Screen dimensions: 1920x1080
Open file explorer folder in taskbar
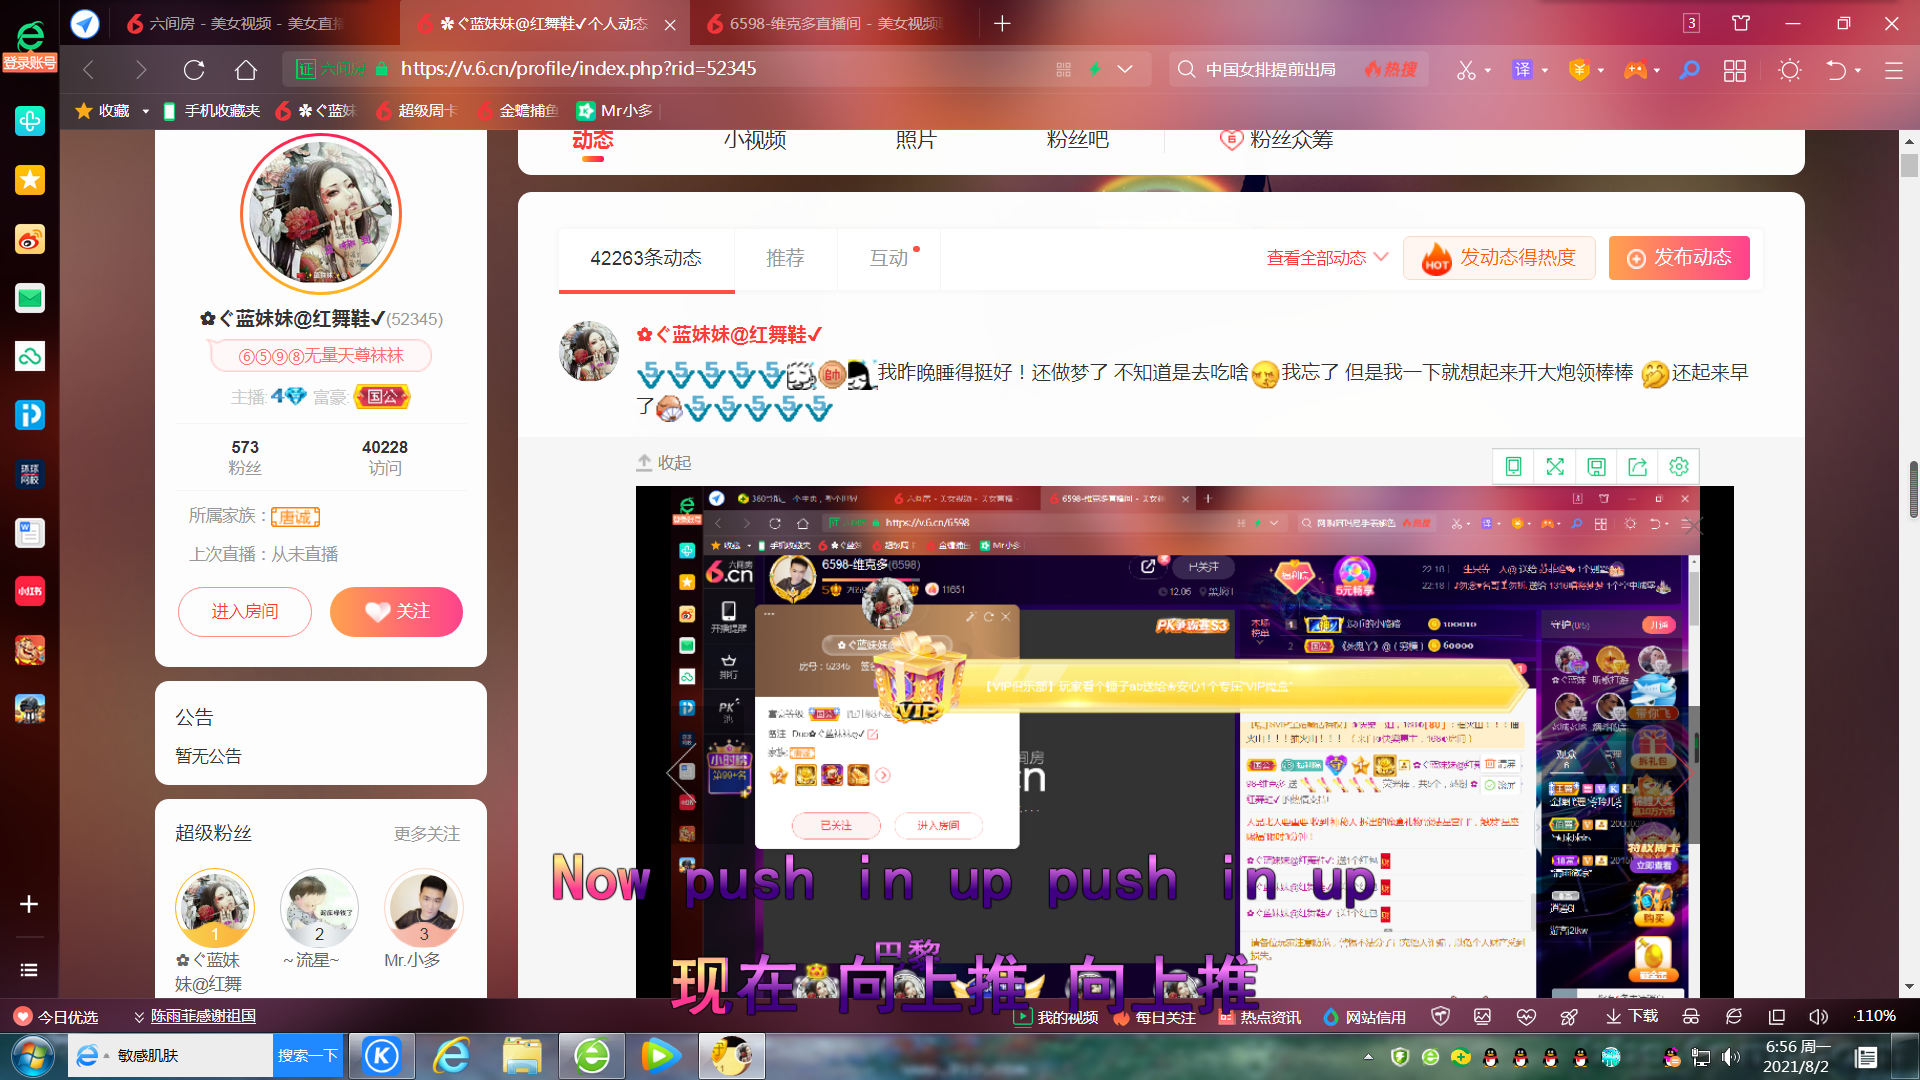click(x=522, y=1056)
